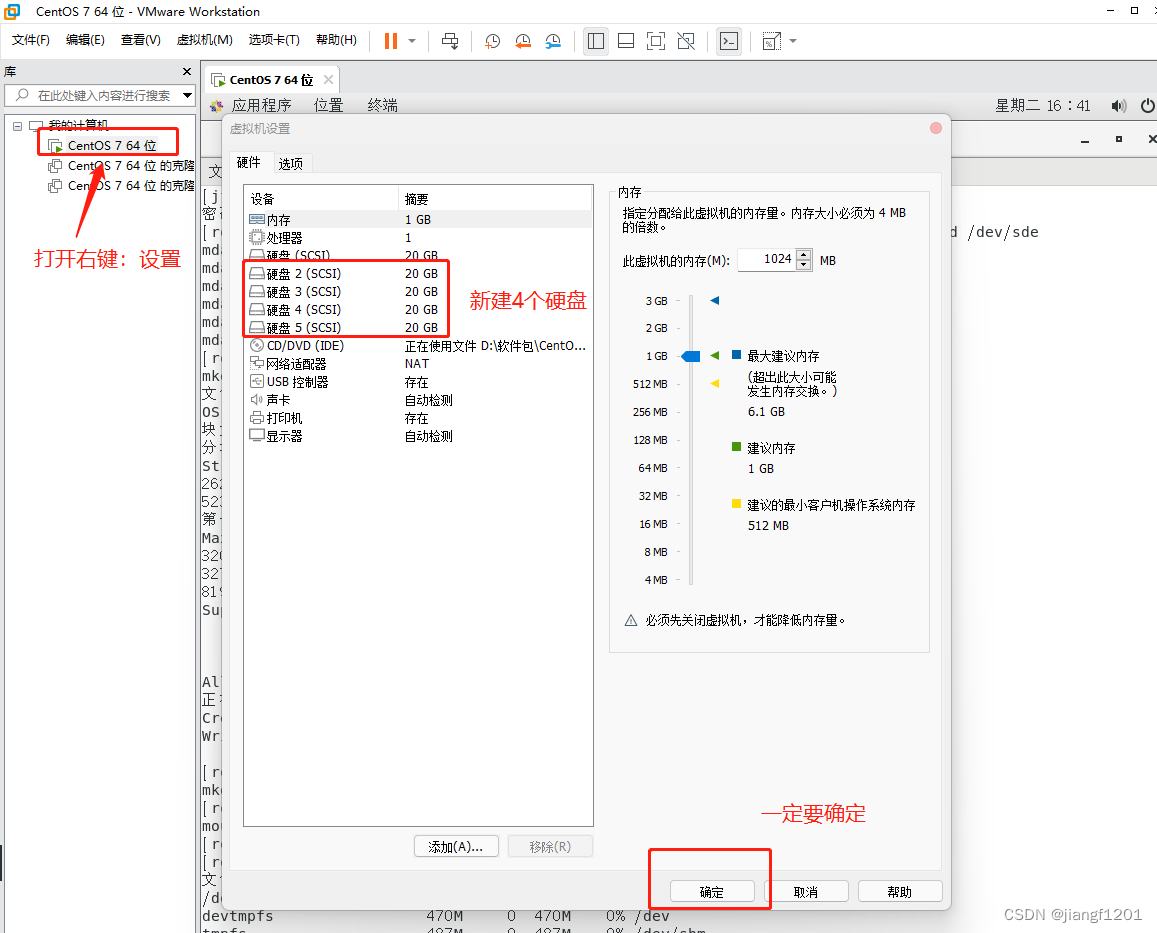Viewport: 1157px width, 933px height.
Task: Click the 摘要 column header
Action: click(x=495, y=199)
